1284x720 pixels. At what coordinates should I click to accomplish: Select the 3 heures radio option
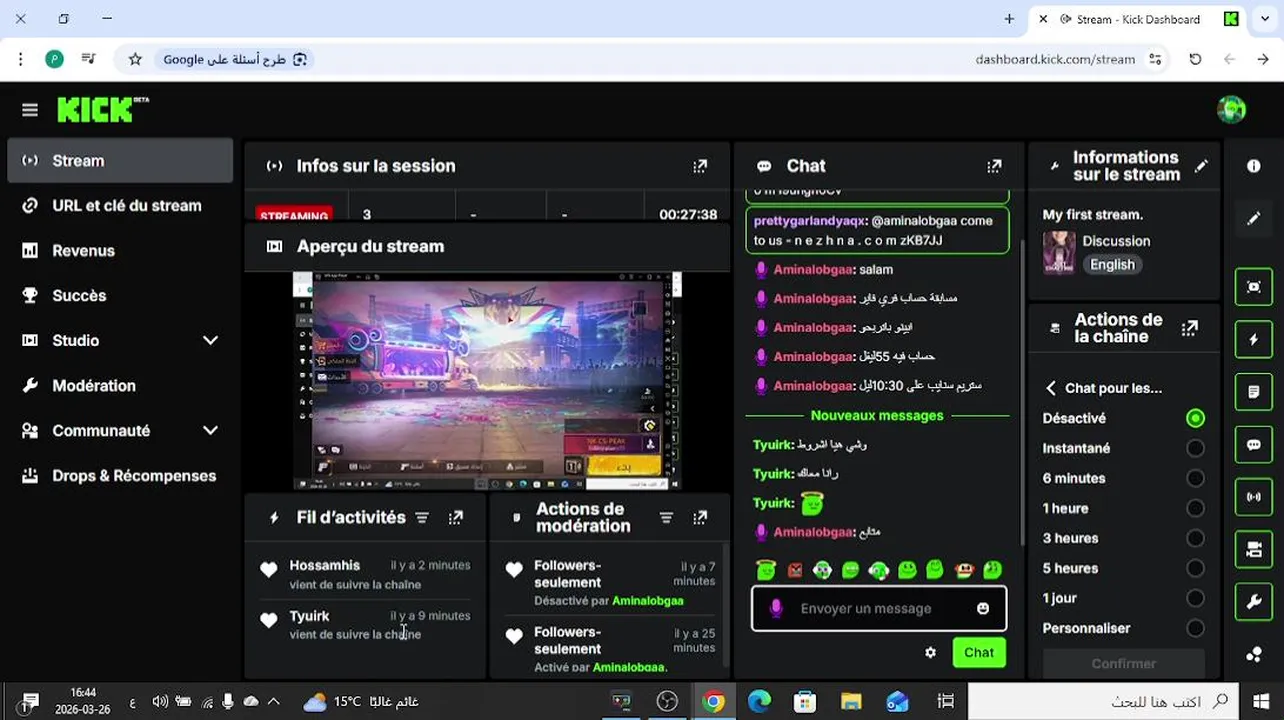[1195, 538]
